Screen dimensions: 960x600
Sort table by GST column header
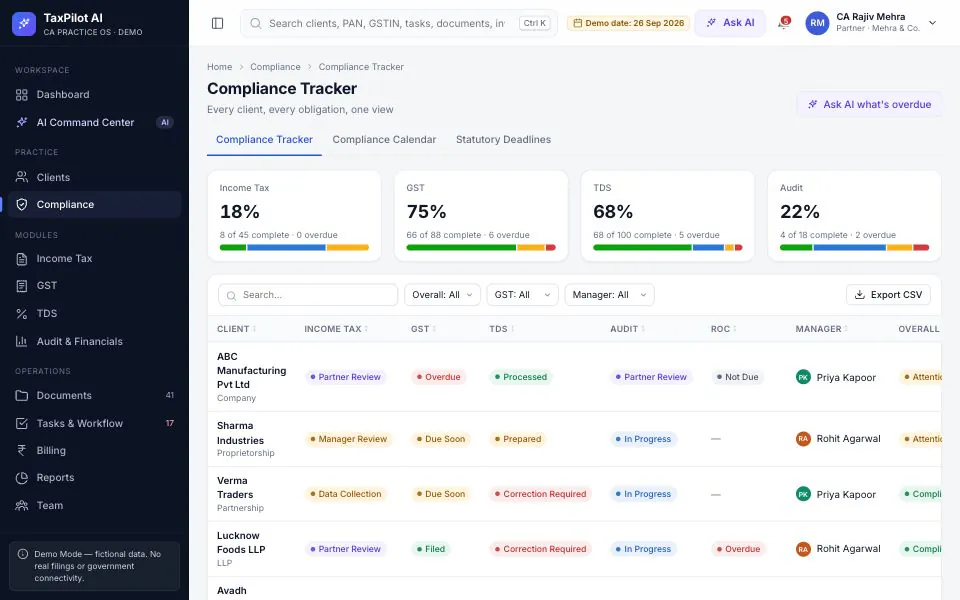423,329
